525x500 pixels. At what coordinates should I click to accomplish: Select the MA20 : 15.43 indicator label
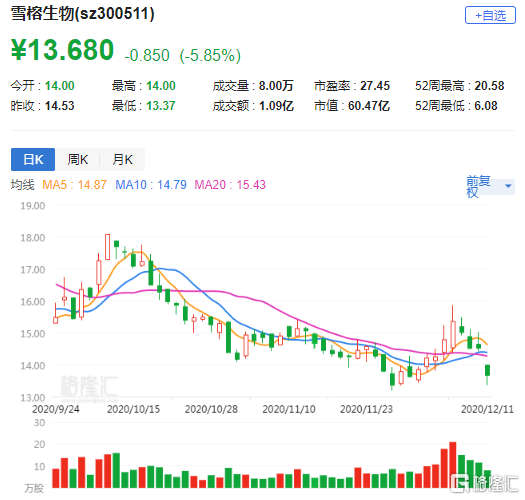click(230, 185)
